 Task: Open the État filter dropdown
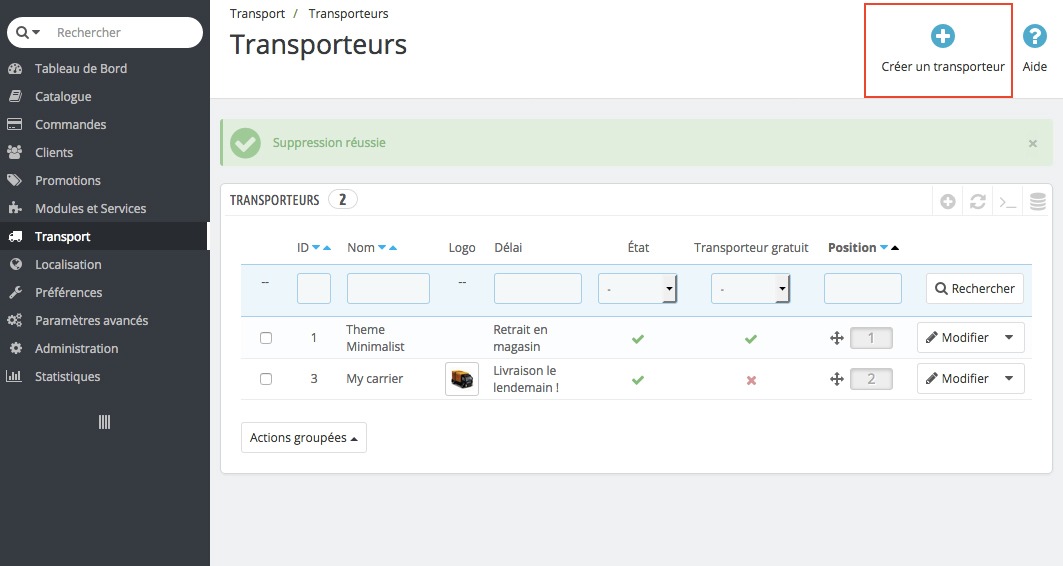pos(637,289)
